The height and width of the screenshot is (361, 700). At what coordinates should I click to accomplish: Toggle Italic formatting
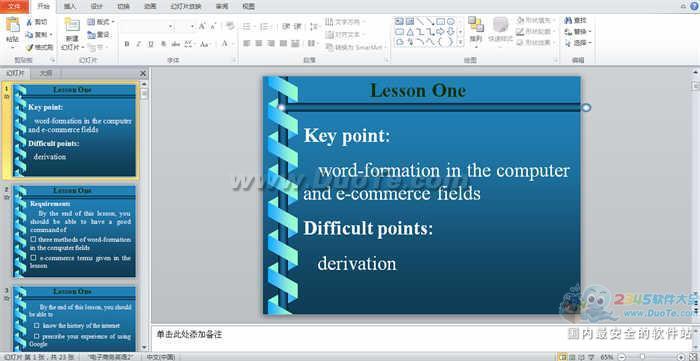[x=139, y=44]
